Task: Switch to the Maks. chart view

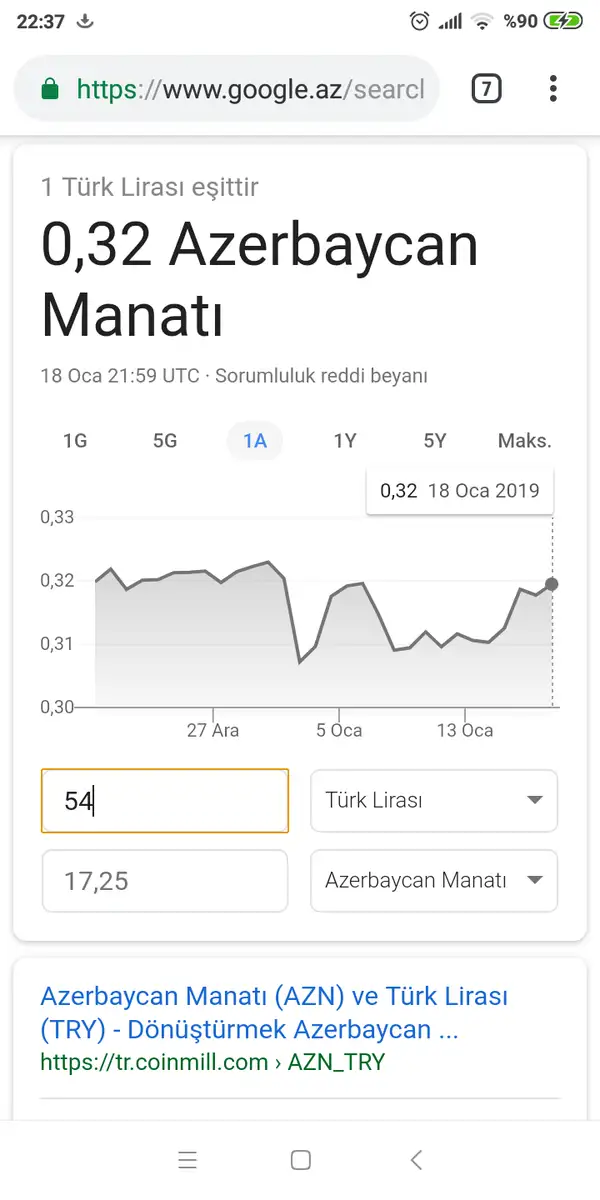Action: pos(523,440)
